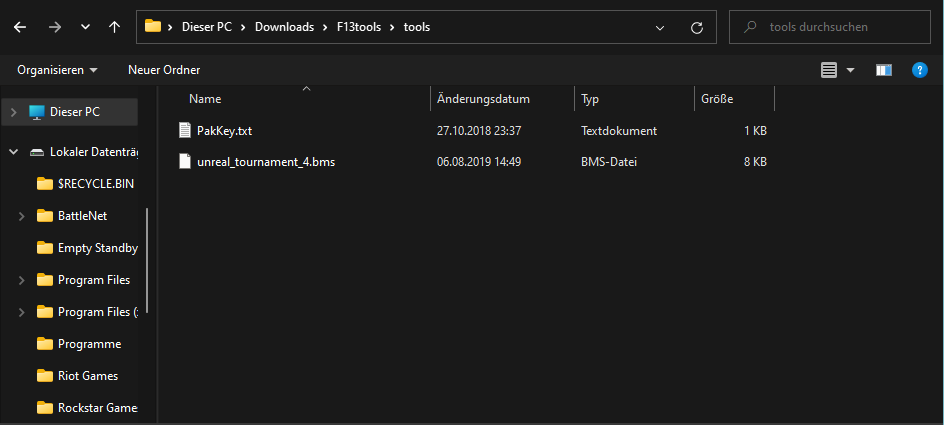Select the unreal_tournament_4.bms file
Image resolution: width=944 pixels, height=425 pixels.
click(x=265, y=161)
